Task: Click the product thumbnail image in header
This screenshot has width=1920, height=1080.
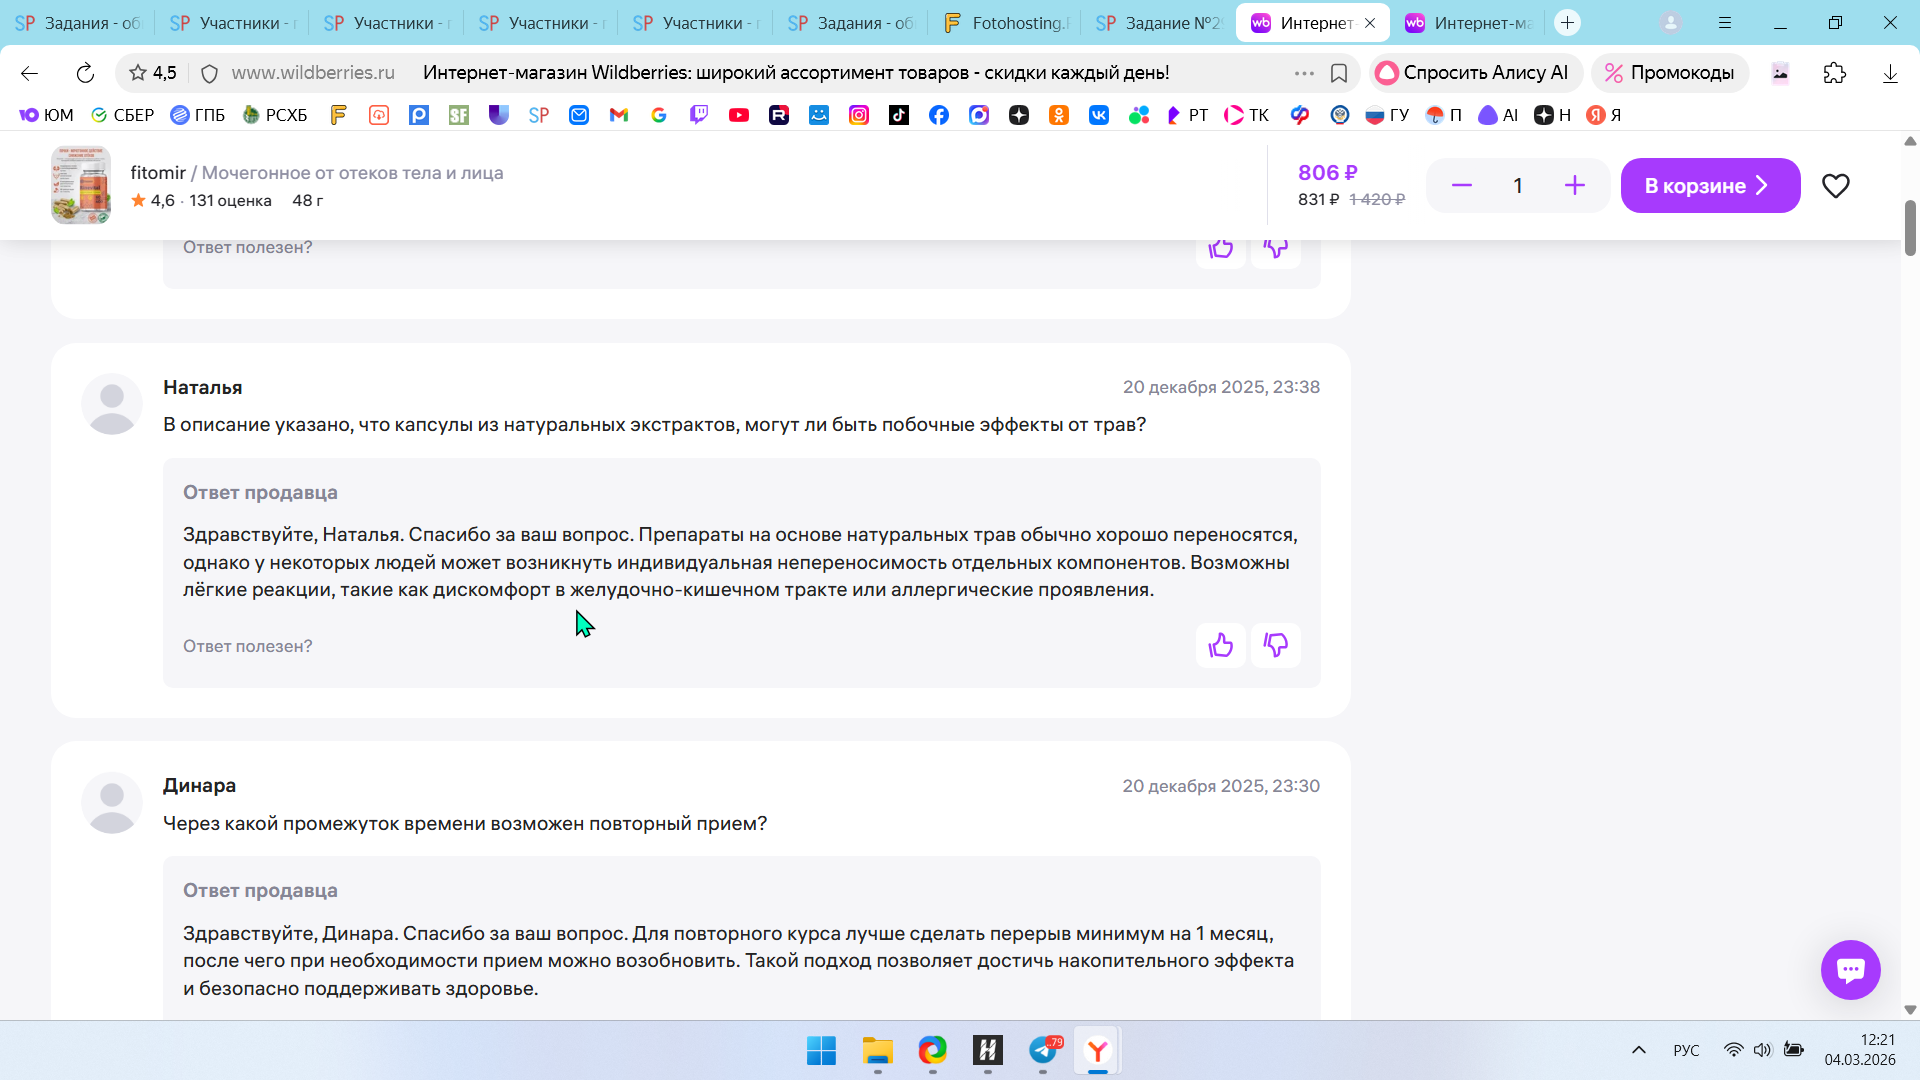Action: coord(81,186)
